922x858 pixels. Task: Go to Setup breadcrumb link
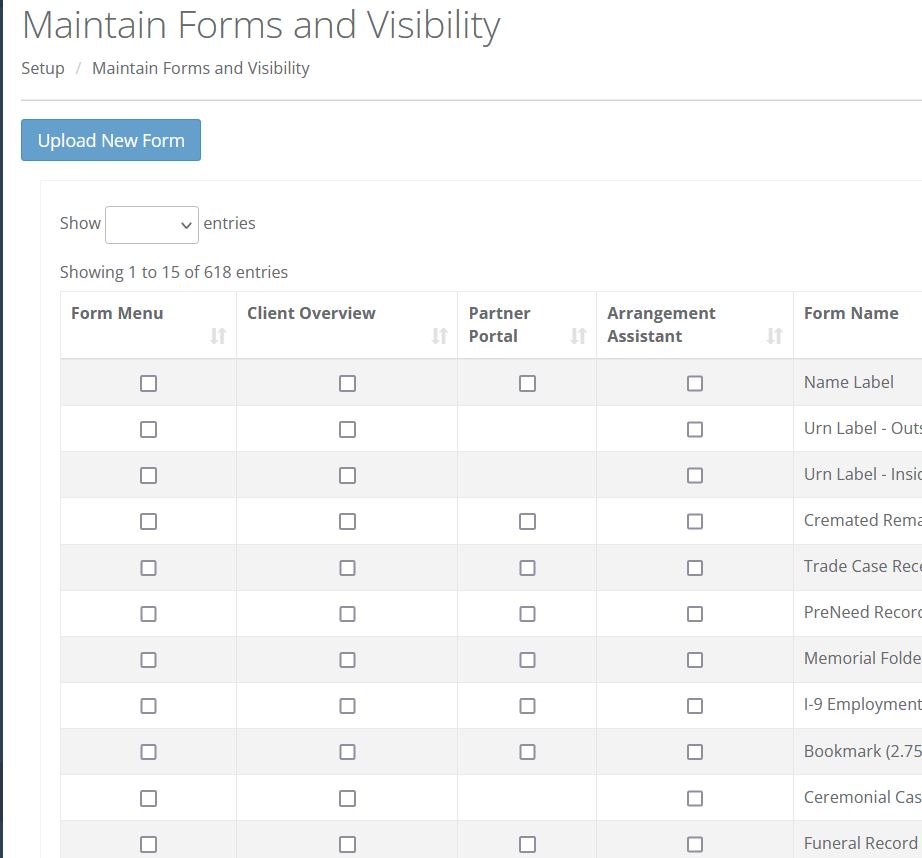43,68
